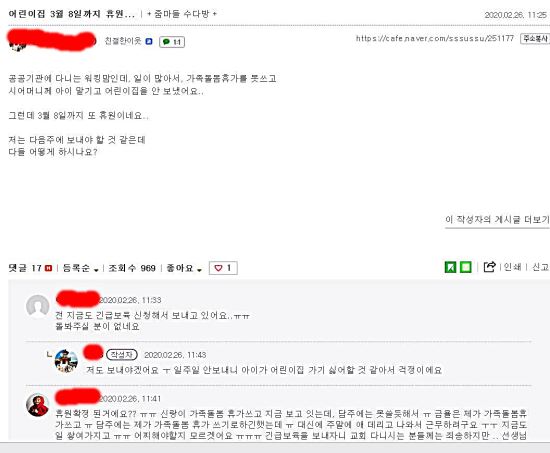
Task: Click the 인쇄 print link
Action: [512, 267]
